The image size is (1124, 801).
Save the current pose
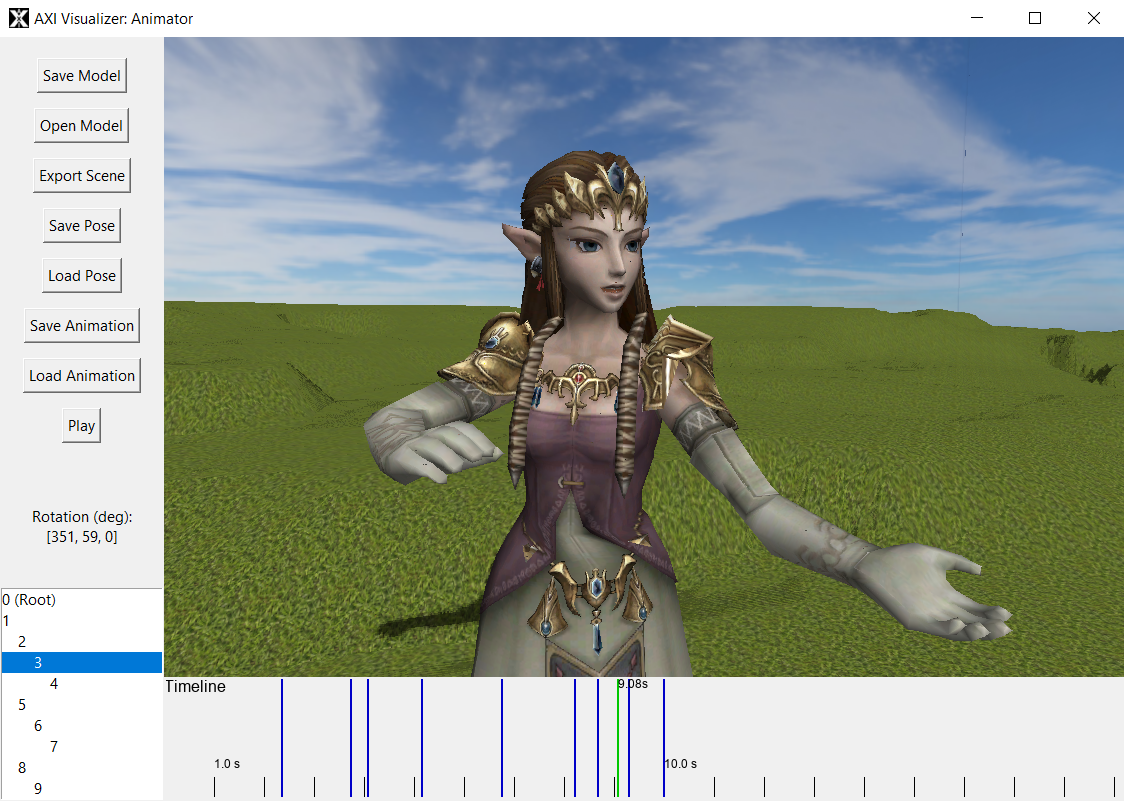click(x=81, y=226)
